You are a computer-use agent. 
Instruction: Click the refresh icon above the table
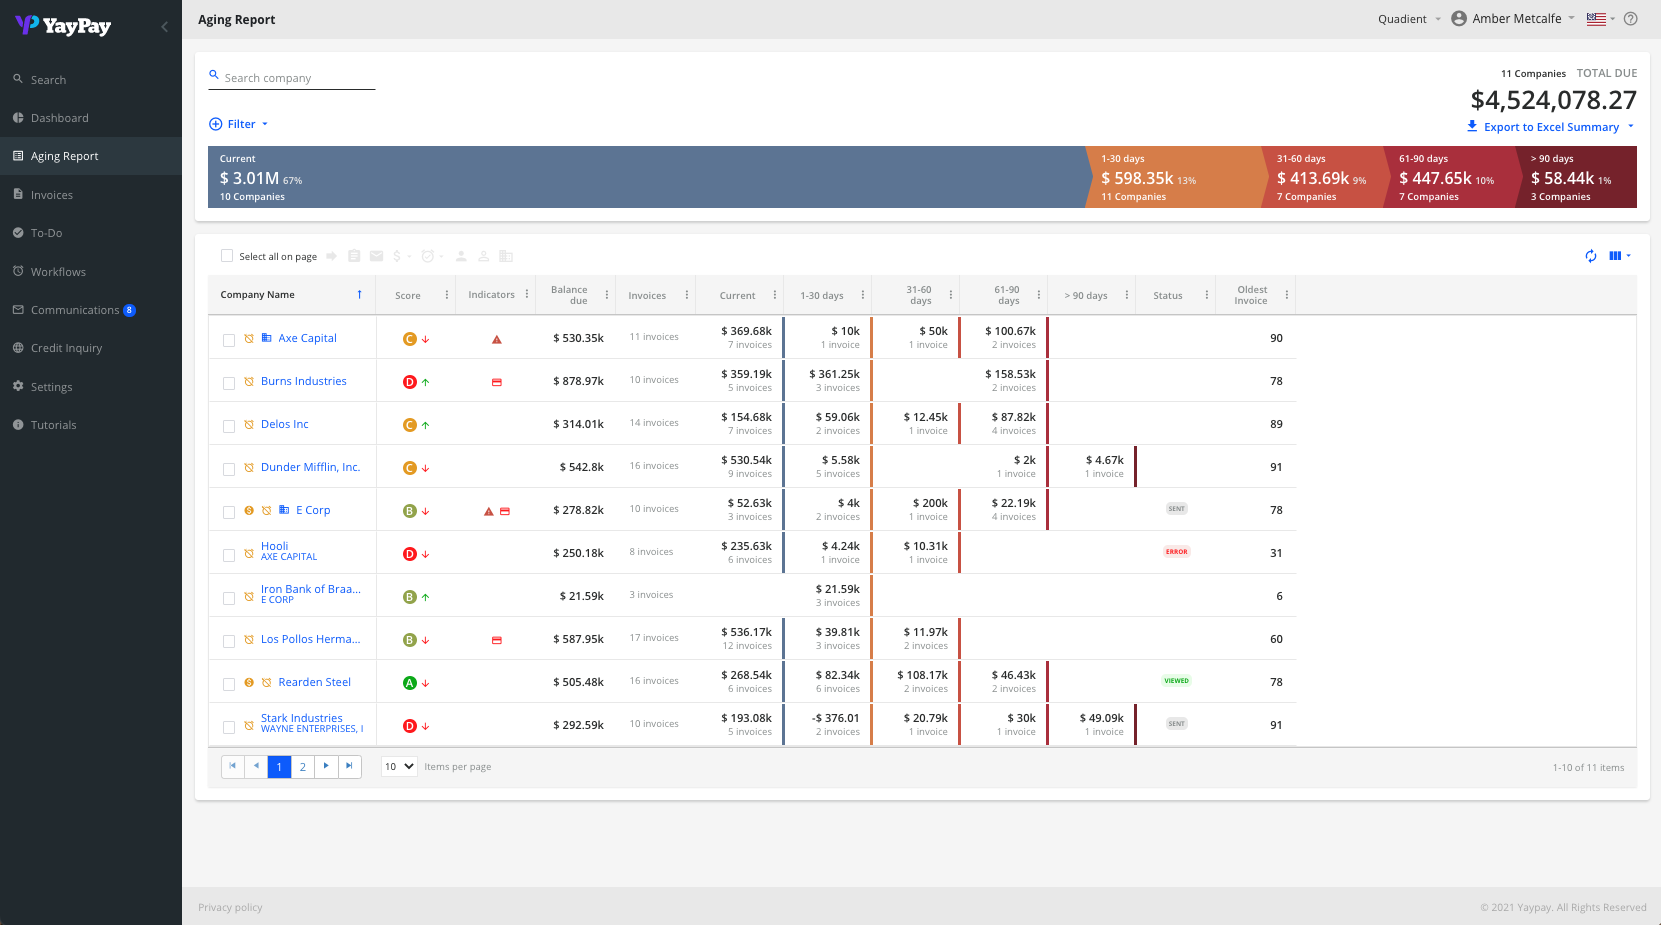1590,256
